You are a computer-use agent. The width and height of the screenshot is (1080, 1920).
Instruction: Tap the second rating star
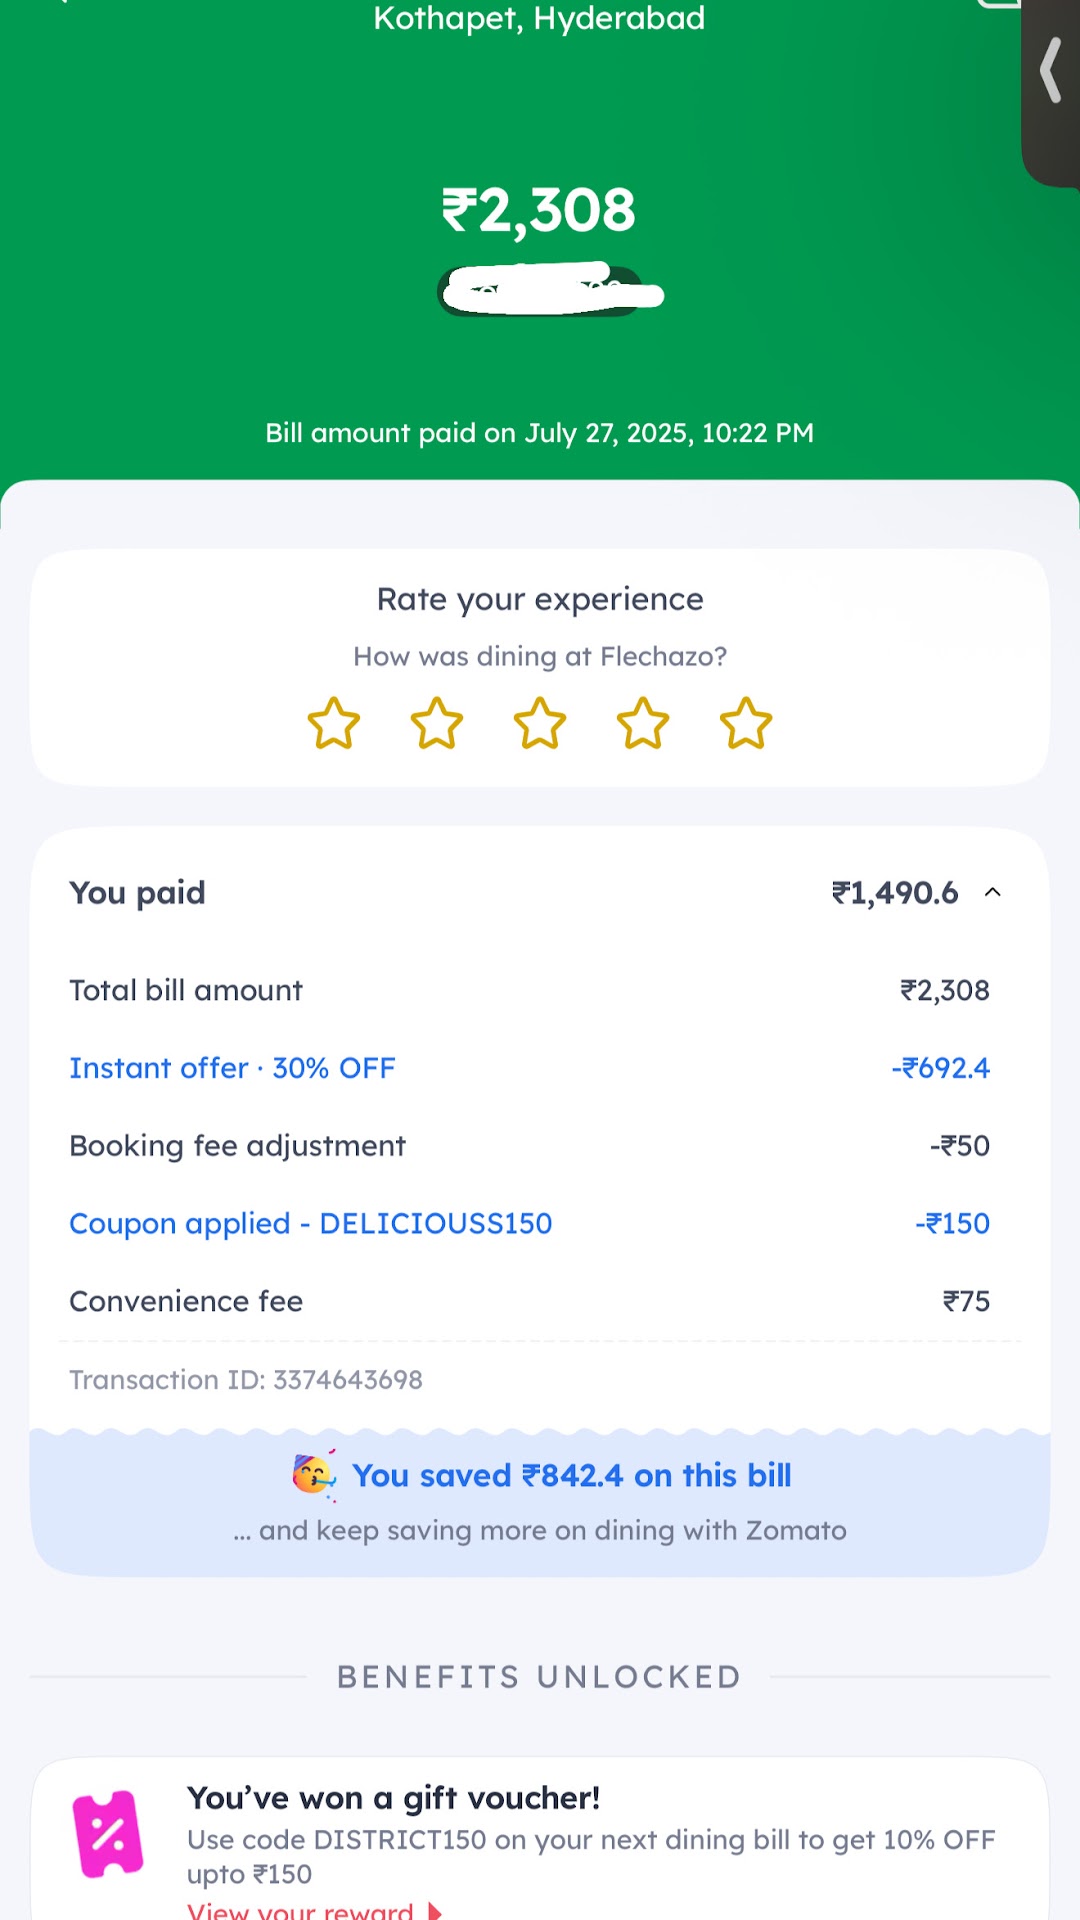pos(437,723)
